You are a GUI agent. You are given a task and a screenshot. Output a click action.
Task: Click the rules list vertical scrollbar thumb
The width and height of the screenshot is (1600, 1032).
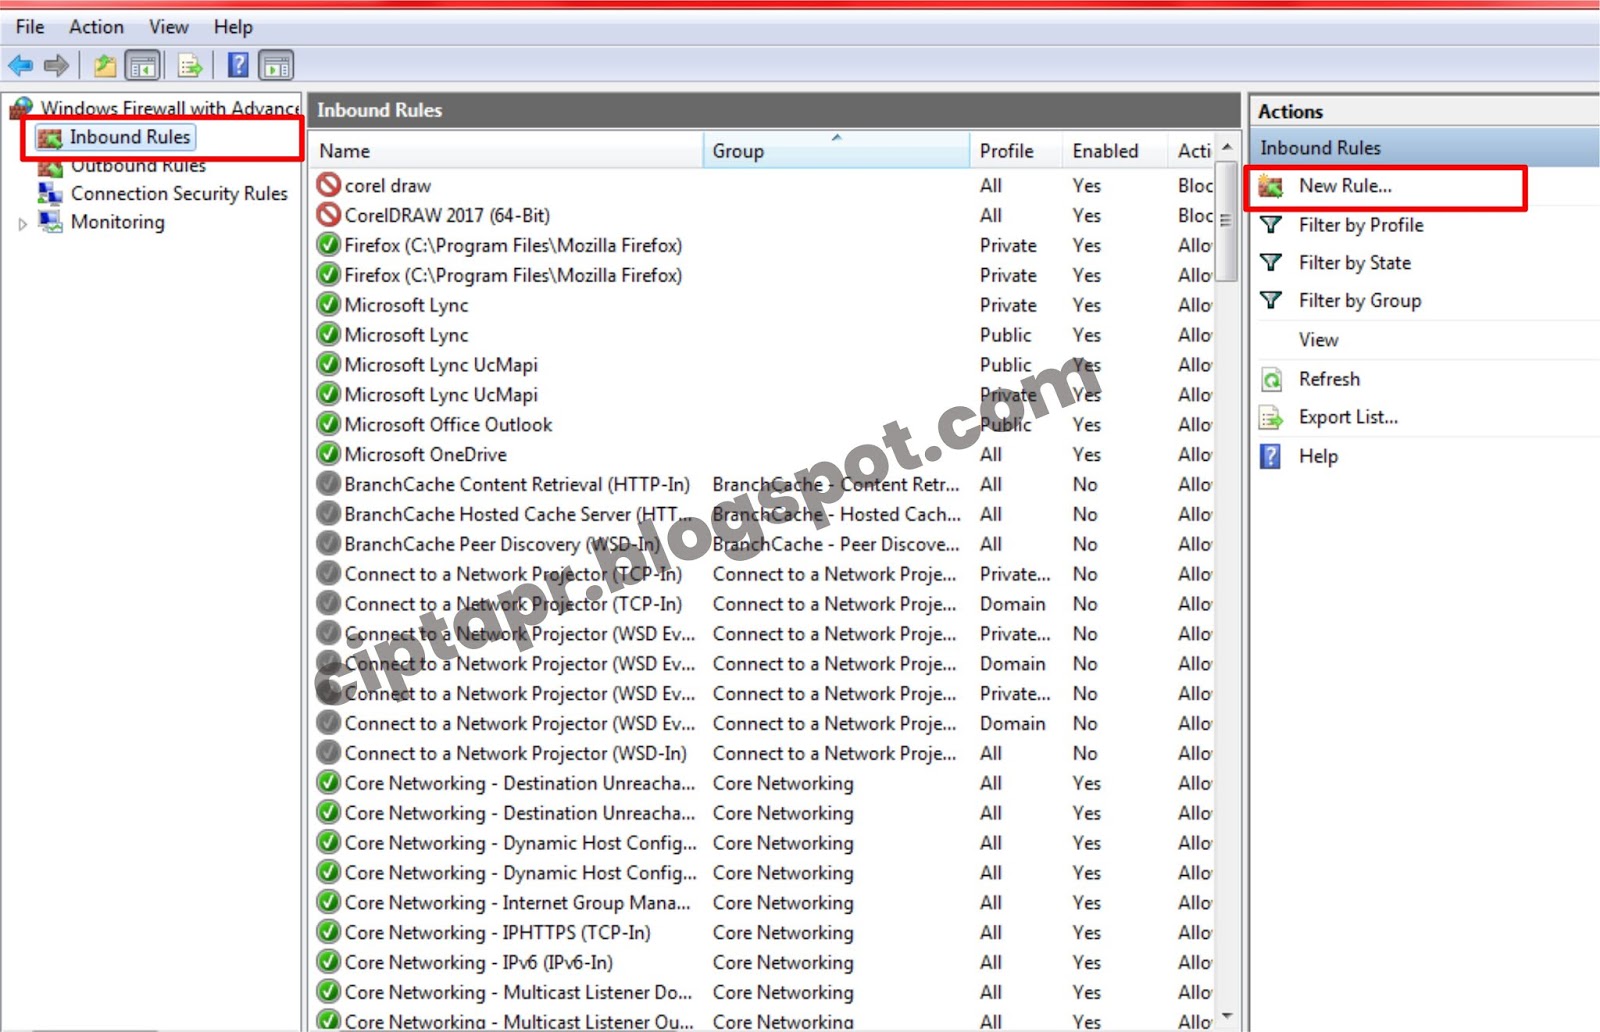tap(1227, 222)
